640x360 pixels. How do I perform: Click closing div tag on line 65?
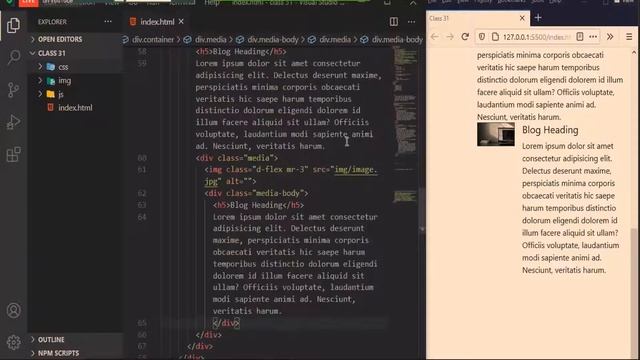[226, 323]
